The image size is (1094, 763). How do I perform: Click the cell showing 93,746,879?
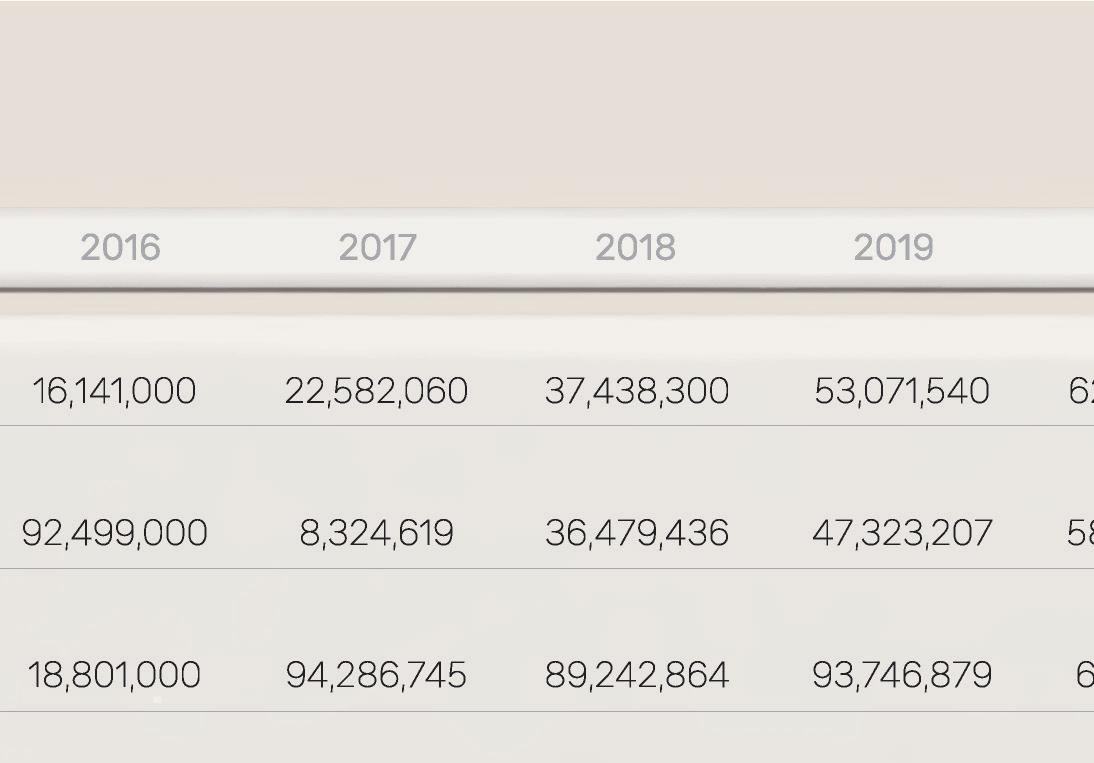902,675
